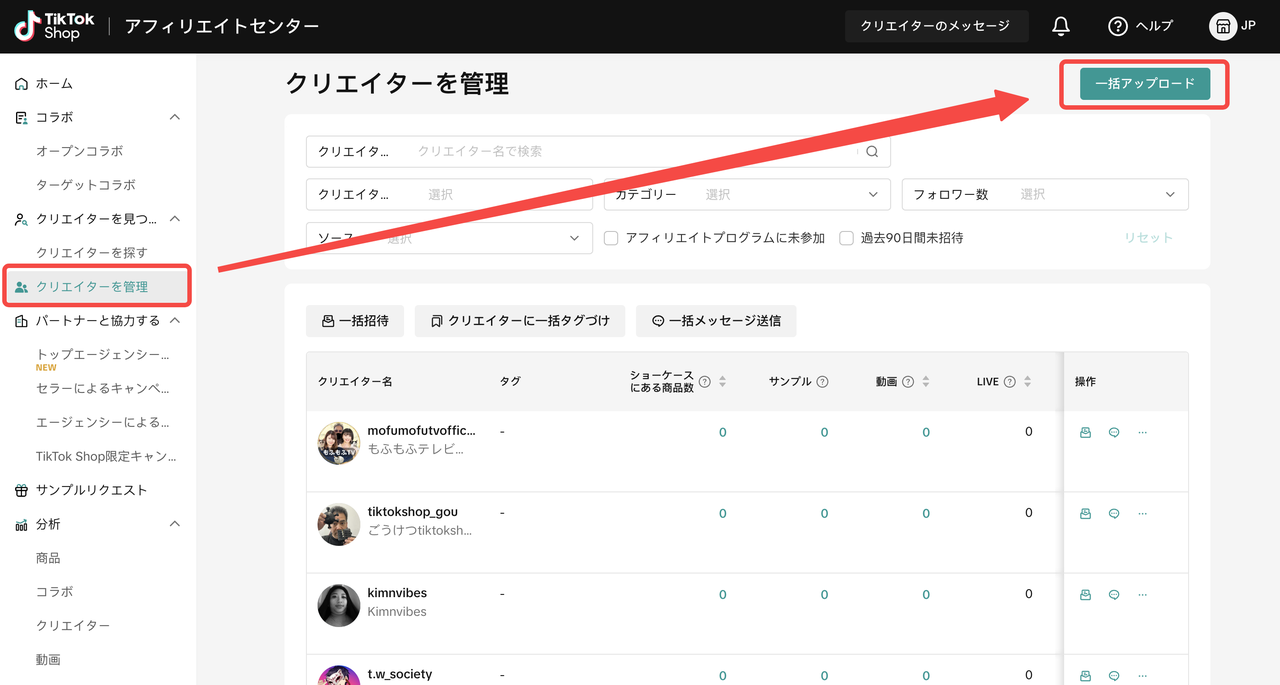This screenshot has height=685, width=1280.
Task: Click the 一括招待 button
Action: click(x=355, y=321)
